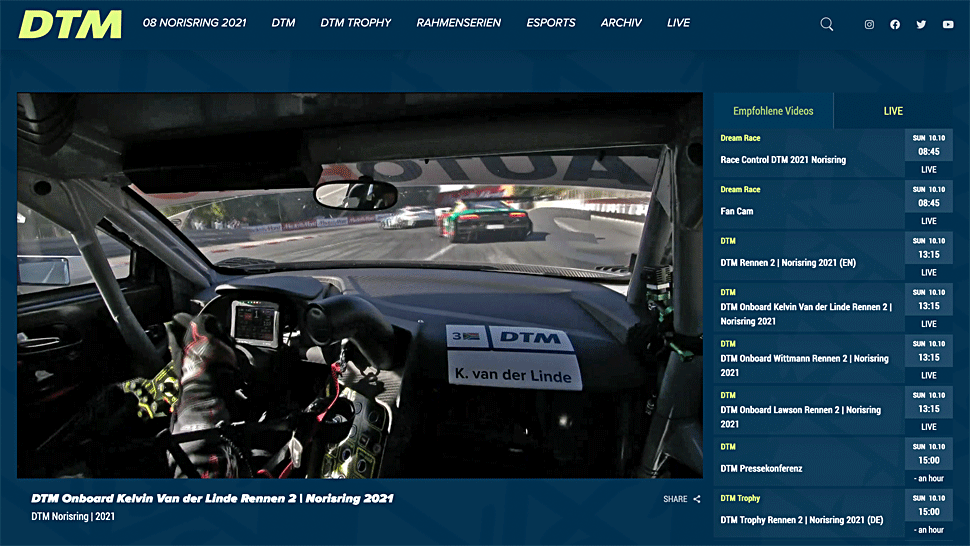Click the share arrow icon

click(x=697, y=499)
